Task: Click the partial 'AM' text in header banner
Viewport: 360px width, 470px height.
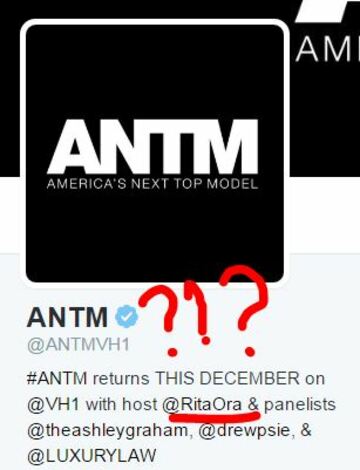Action: click(x=327, y=49)
